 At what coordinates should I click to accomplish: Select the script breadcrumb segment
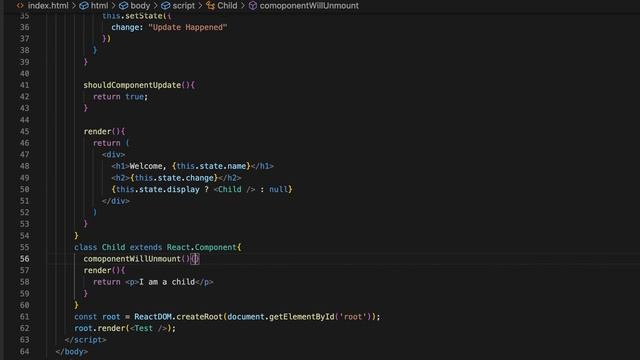[x=184, y=6]
